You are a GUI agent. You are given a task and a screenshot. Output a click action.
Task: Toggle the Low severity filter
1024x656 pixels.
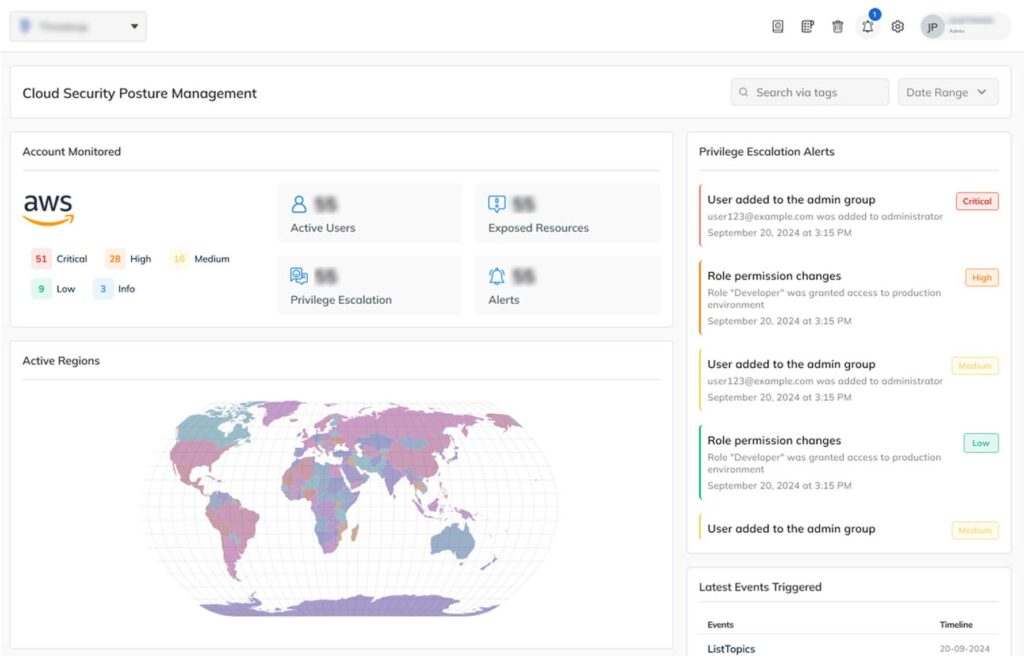click(x=52, y=288)
